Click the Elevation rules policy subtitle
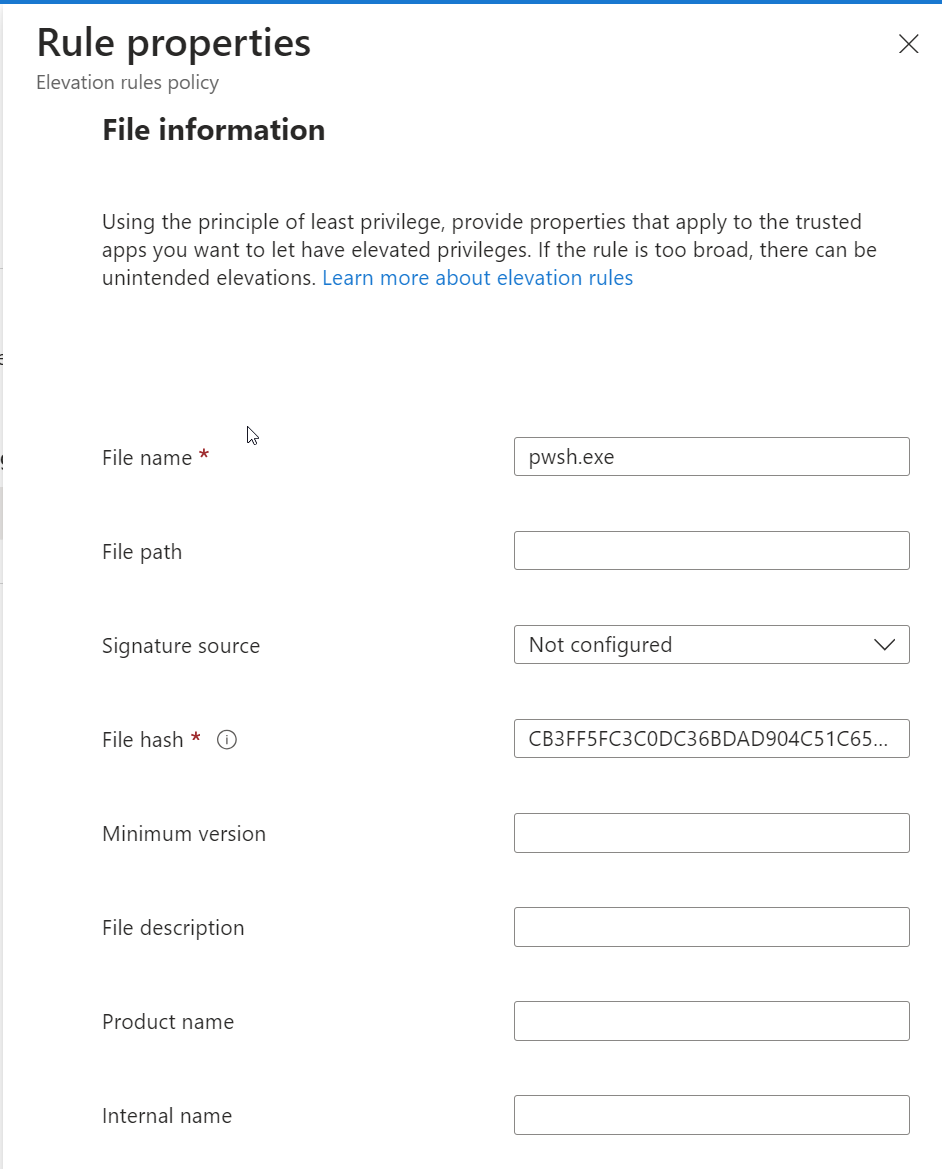 127,83
